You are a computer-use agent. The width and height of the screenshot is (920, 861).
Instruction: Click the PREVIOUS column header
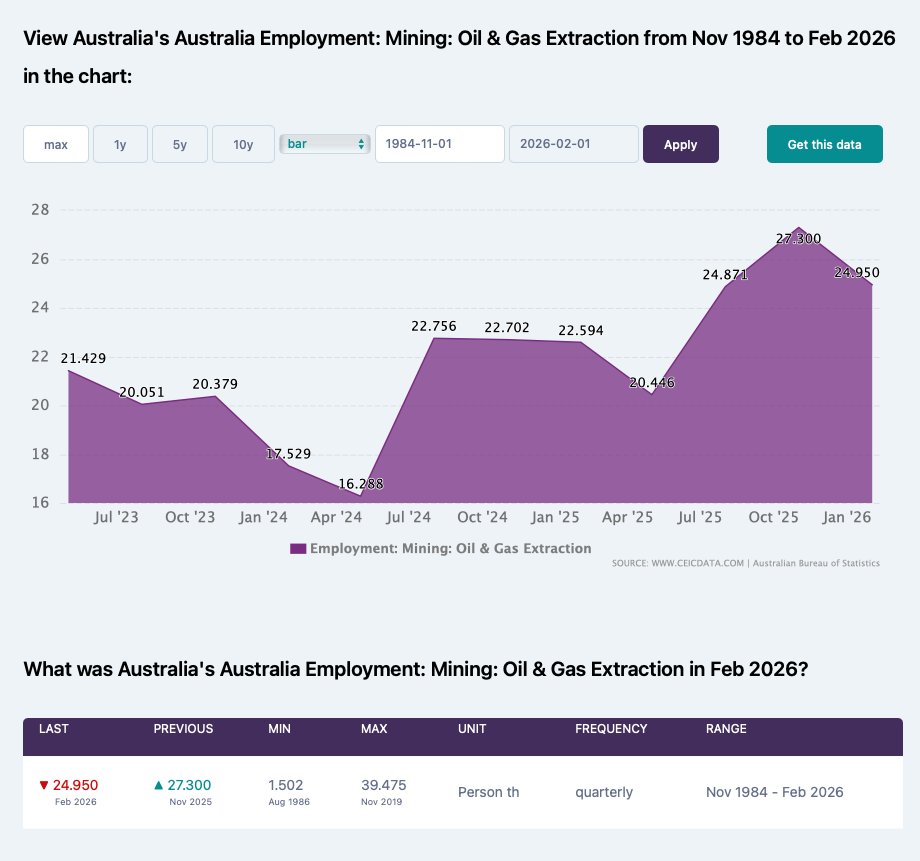click(x=183, y=728)
